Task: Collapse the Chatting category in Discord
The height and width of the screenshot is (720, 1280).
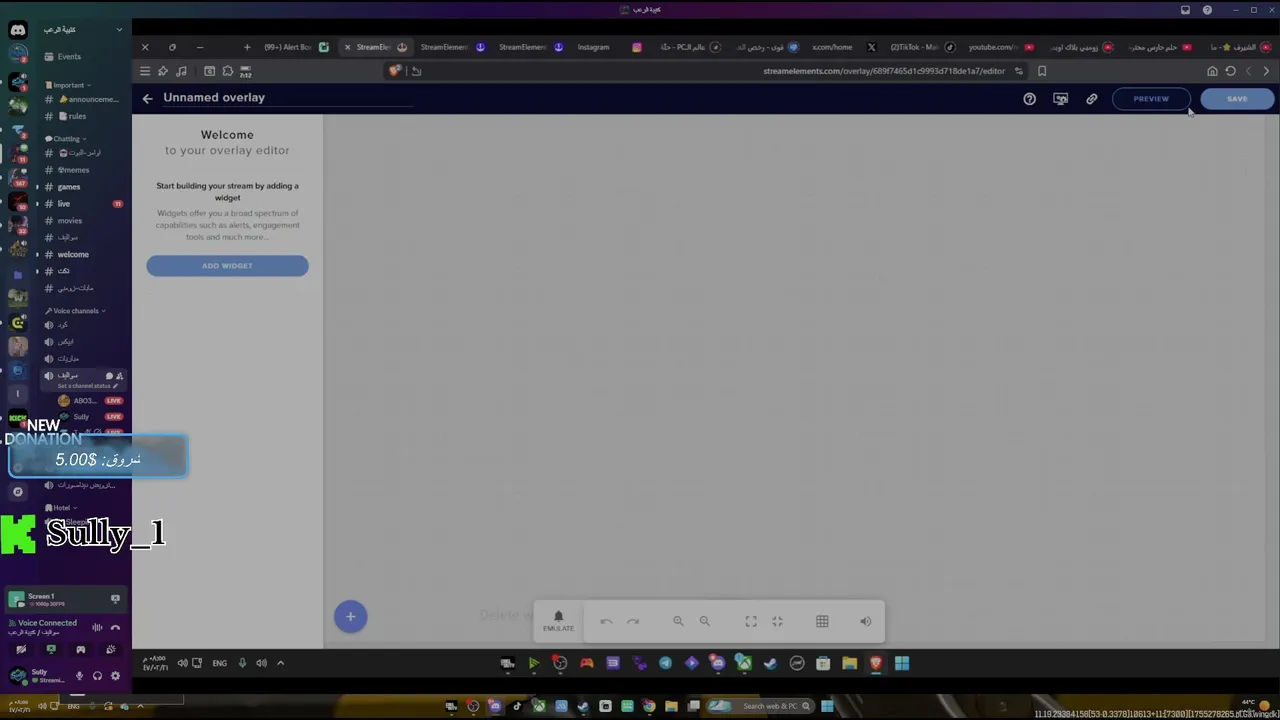Action: 66,139
